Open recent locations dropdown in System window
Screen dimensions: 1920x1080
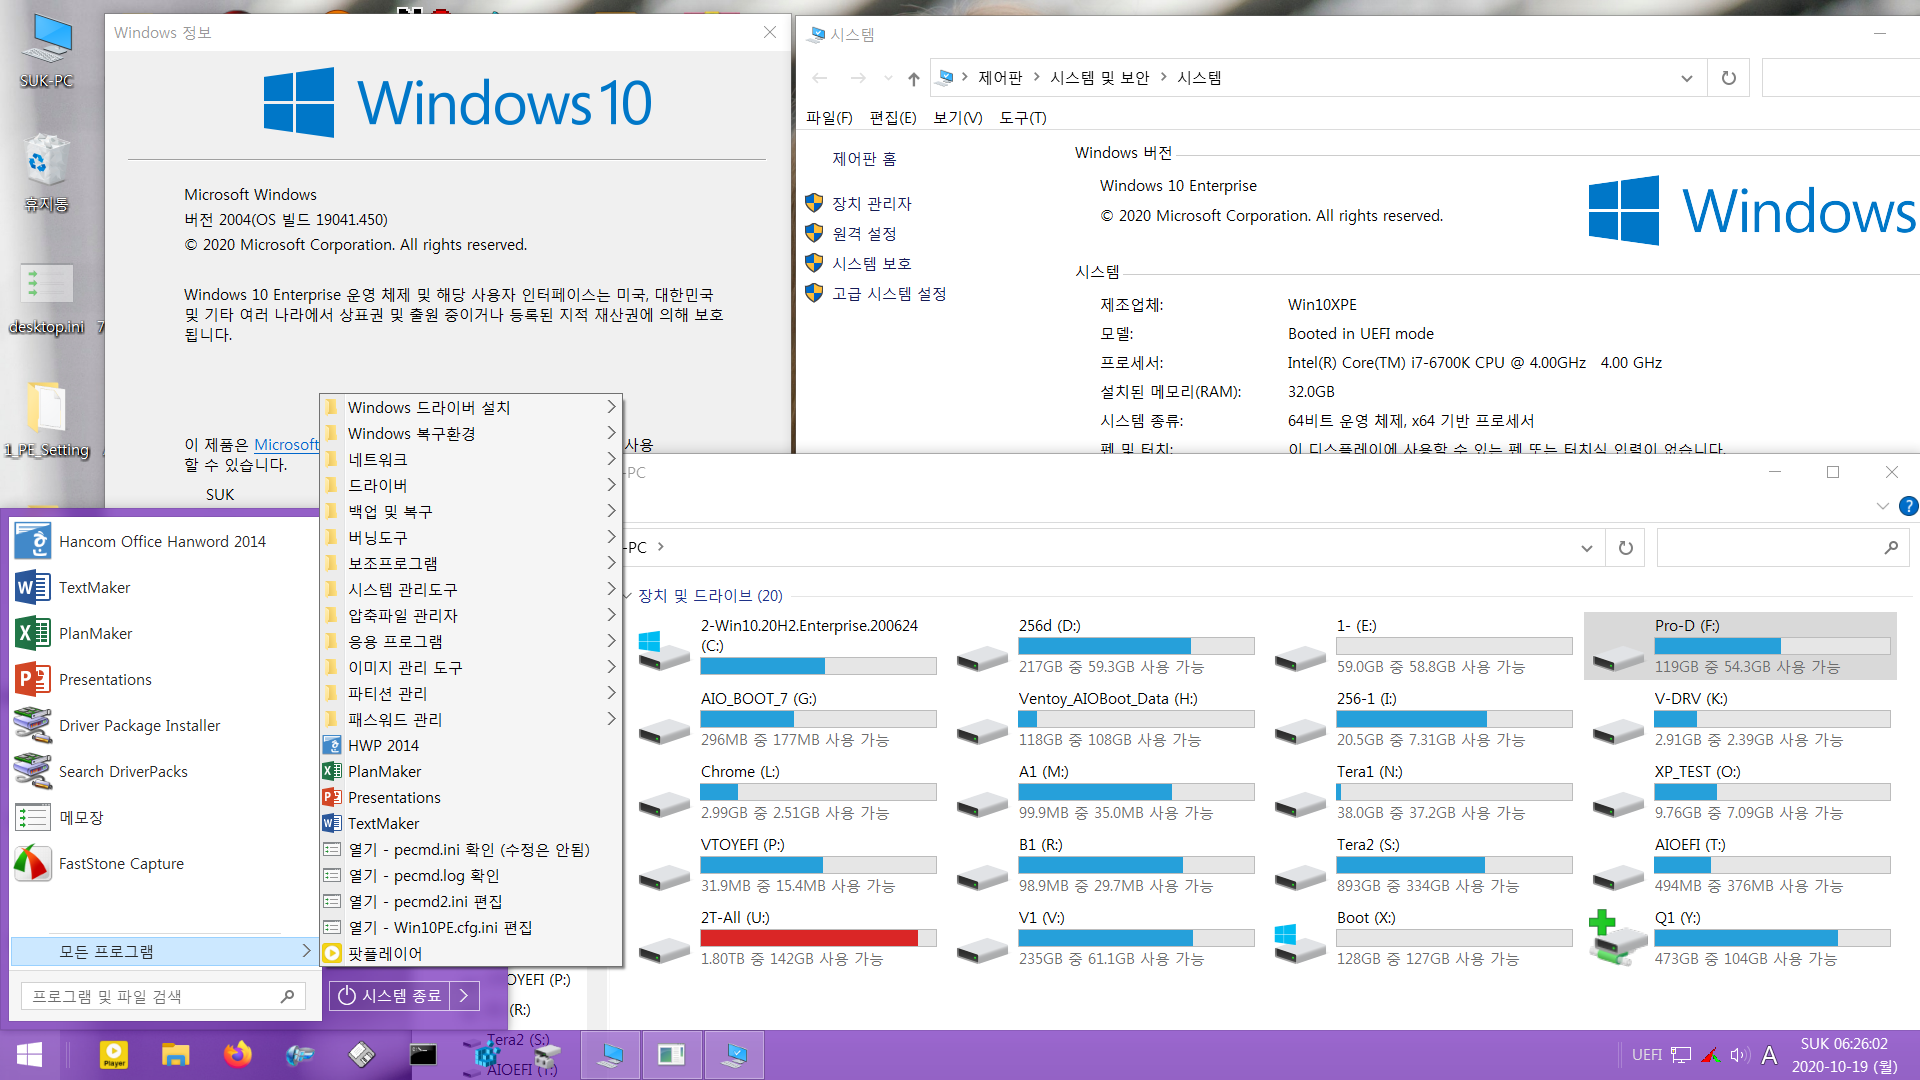[888, 78]
